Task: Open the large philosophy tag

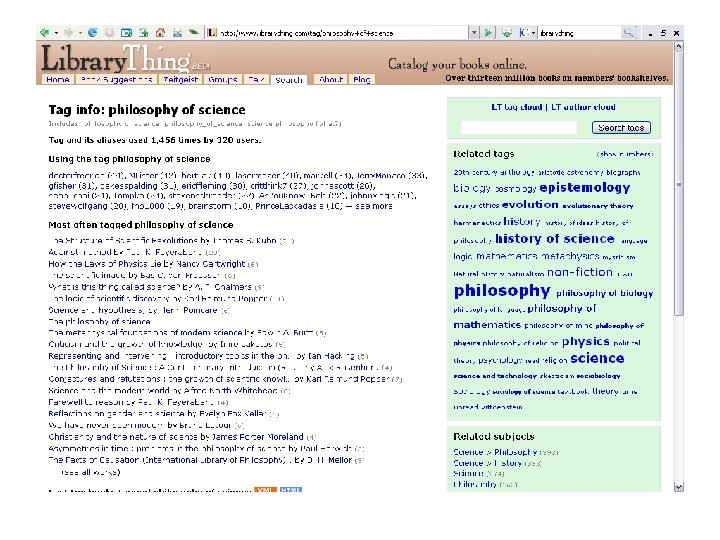Action: [x=502, y=291]
